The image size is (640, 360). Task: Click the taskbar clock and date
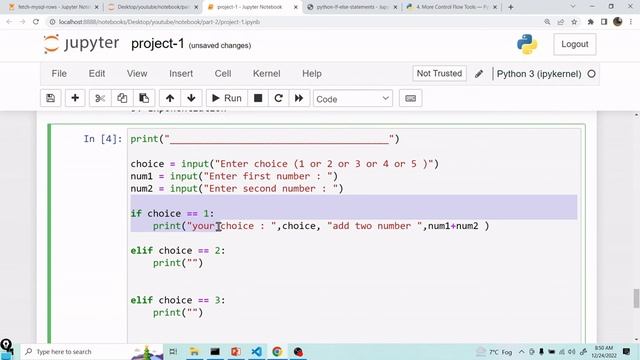coord(604,351)
